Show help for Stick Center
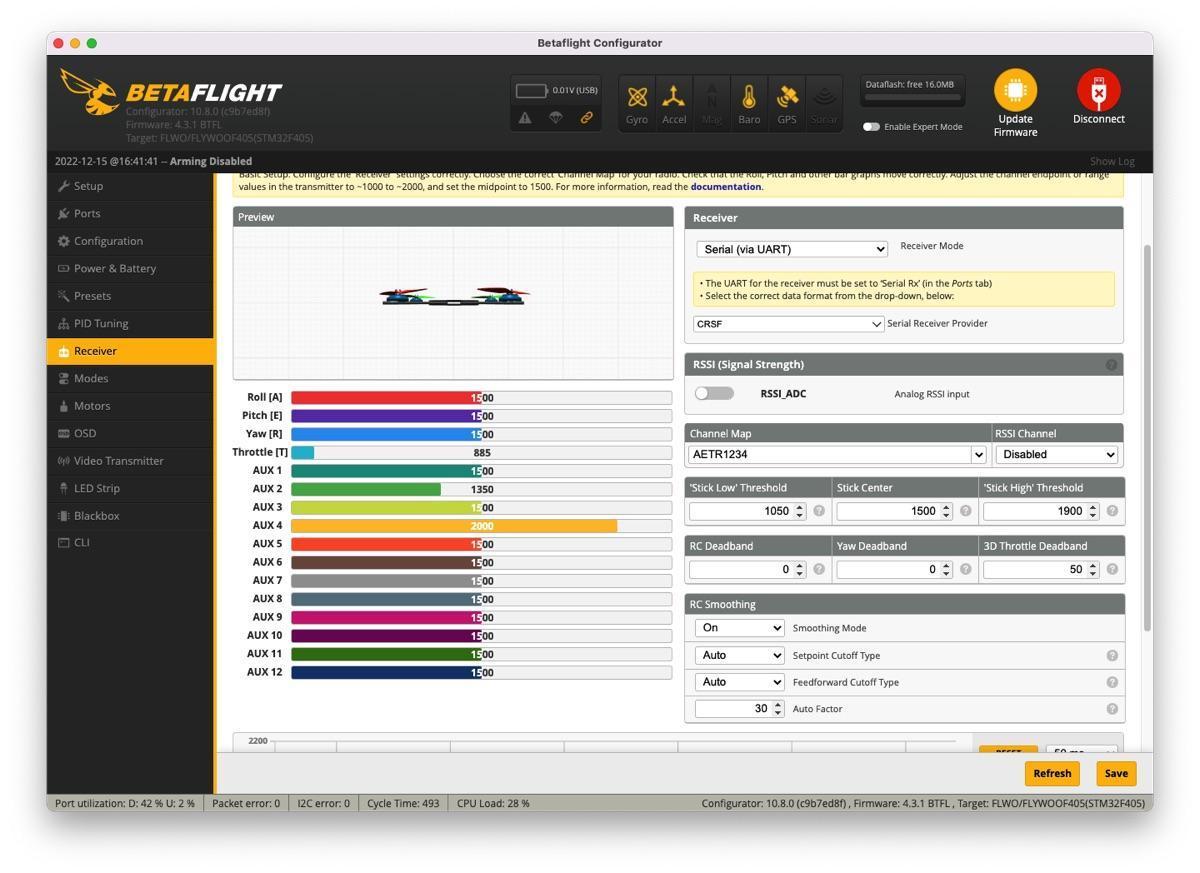The height and width of the screenshot is (873, 1200). click(965, 511)
